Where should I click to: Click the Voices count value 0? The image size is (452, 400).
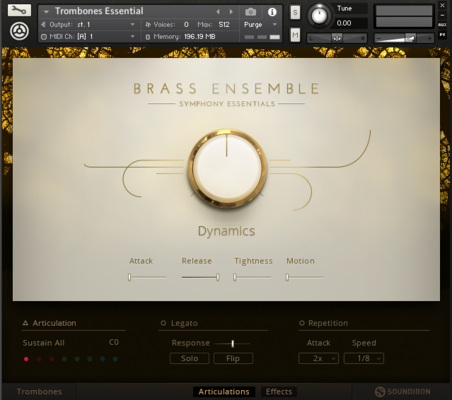pos(186,25)
